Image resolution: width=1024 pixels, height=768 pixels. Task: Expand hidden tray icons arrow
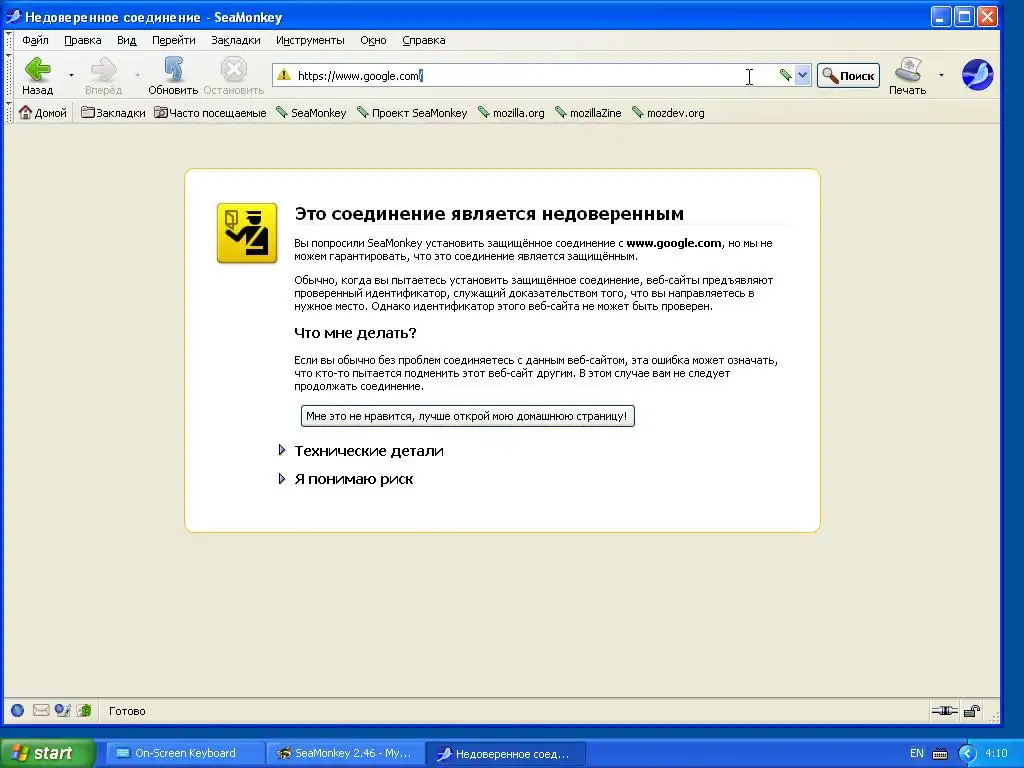[x=967, y=754]
